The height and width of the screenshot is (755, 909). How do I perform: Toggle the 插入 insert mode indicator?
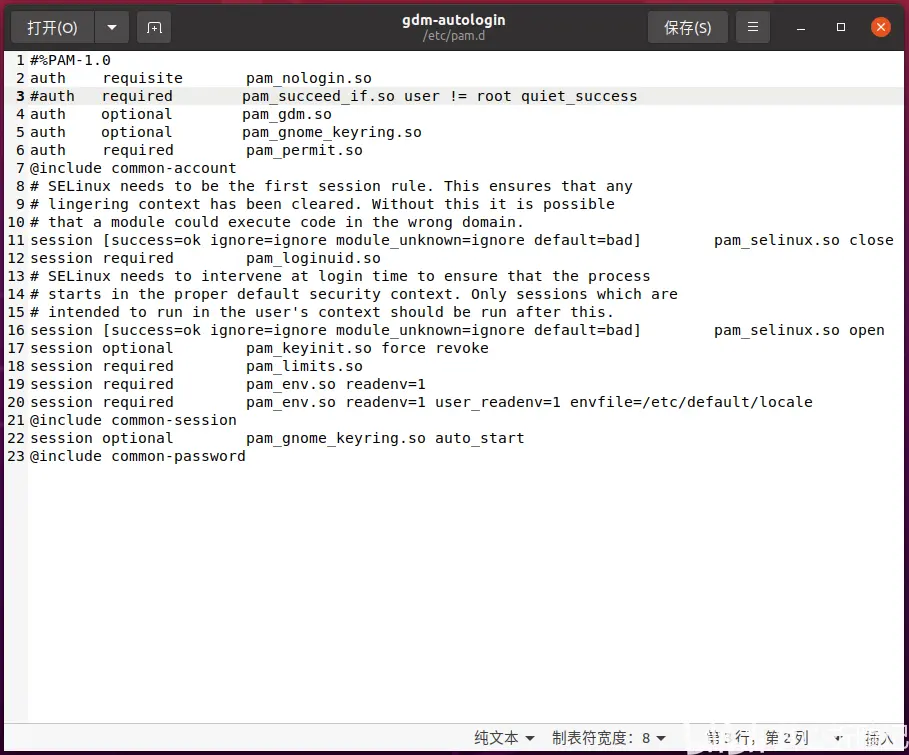tap(879, 738)
